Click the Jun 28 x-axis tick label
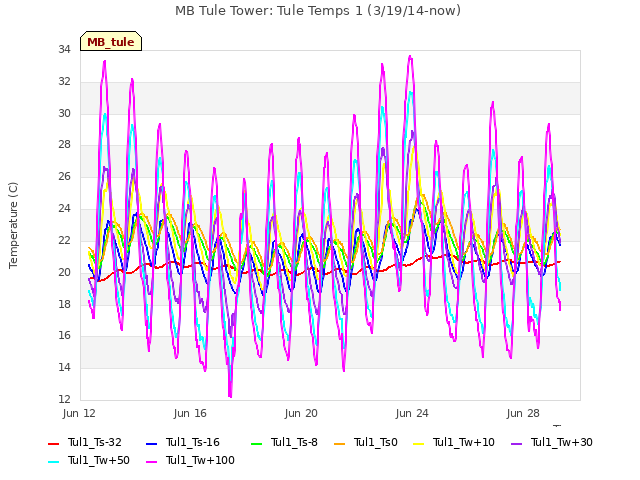 tap(523, 413)
